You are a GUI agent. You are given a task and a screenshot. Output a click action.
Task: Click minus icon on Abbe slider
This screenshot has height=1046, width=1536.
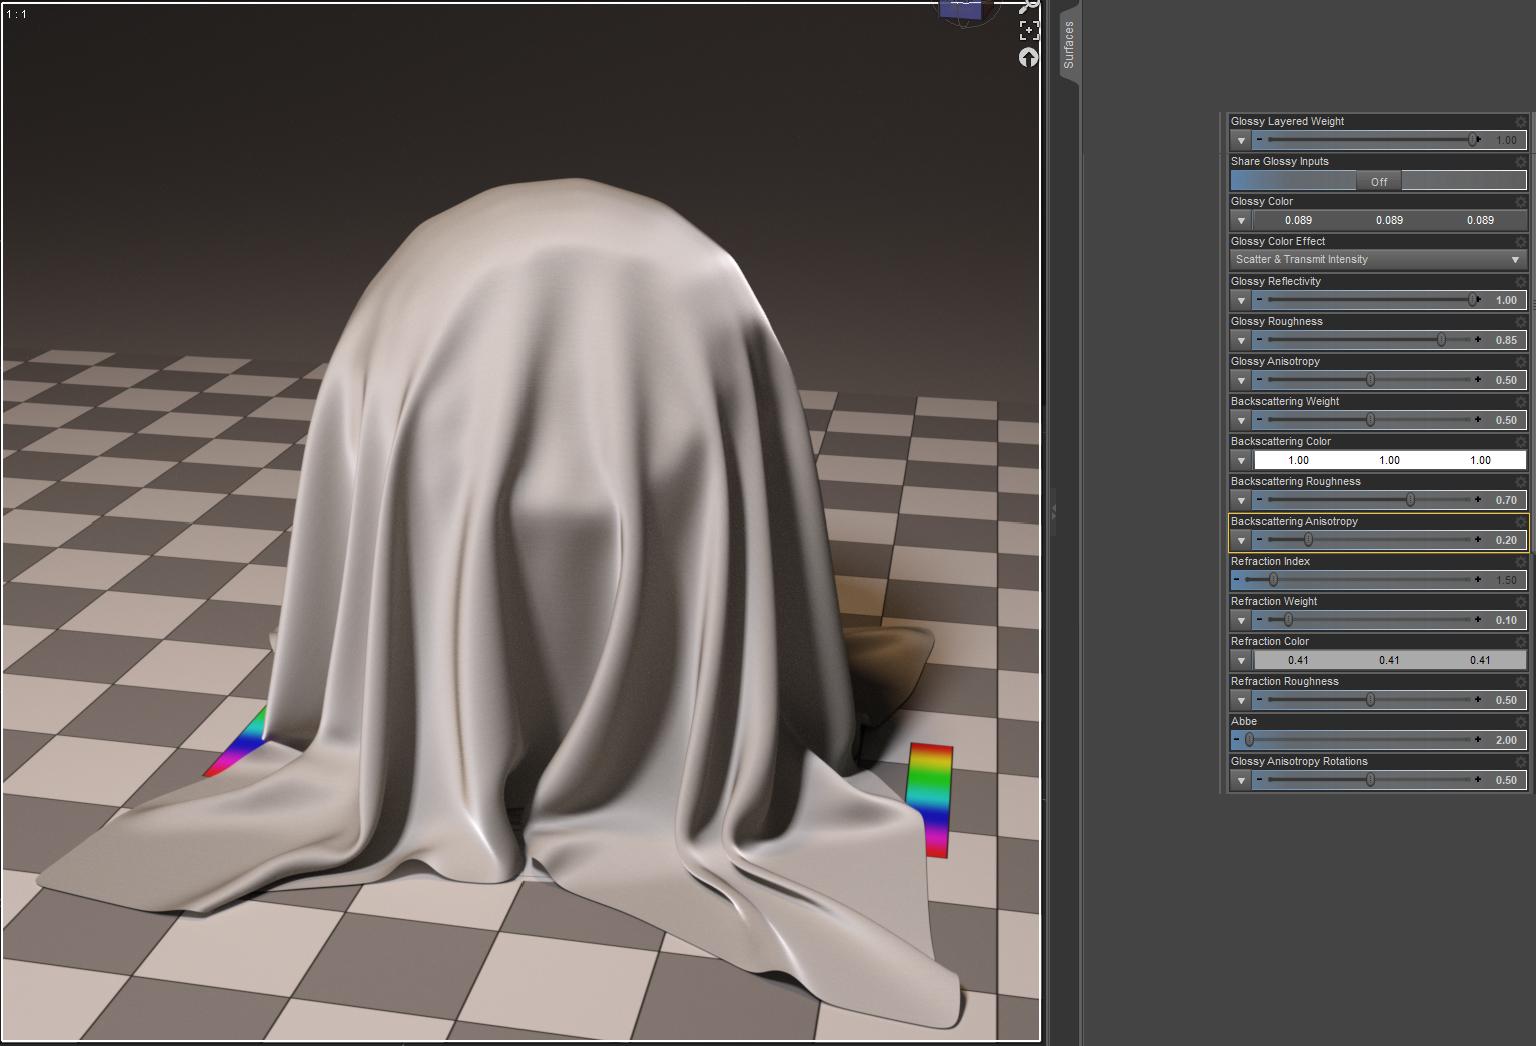pos(1237,740)
